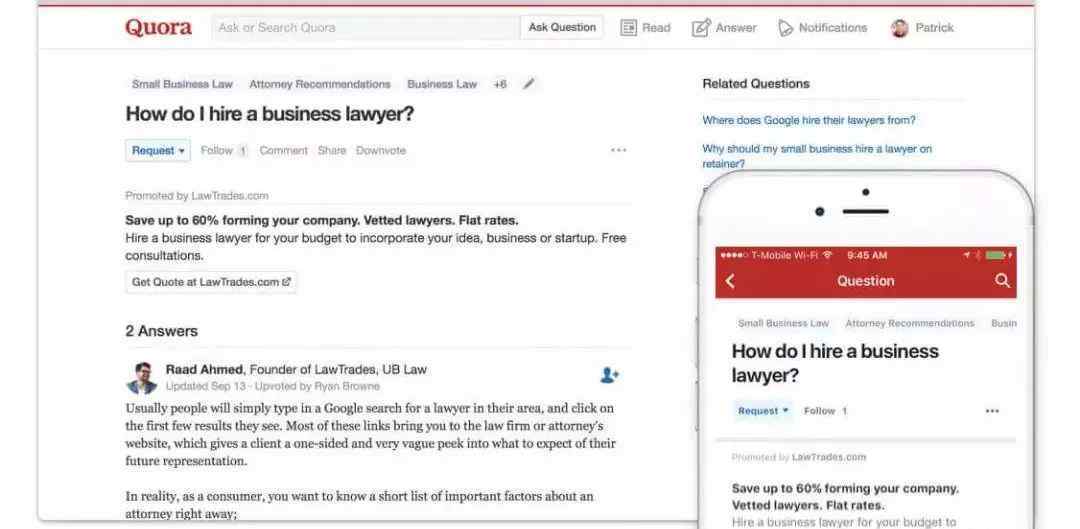
Task: Tap the phone's more options ellipsis
Action: click(x=992, y=411)
